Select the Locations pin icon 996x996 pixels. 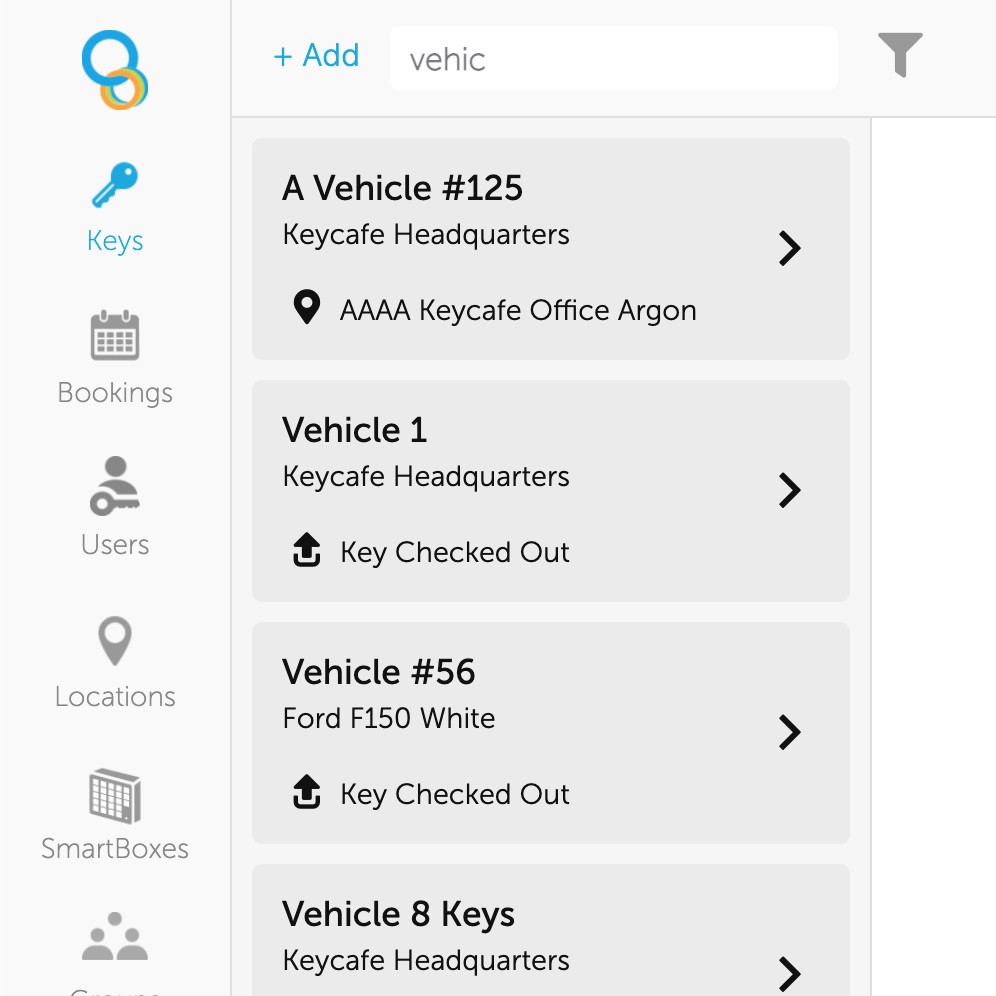click(x=114, y=640)
